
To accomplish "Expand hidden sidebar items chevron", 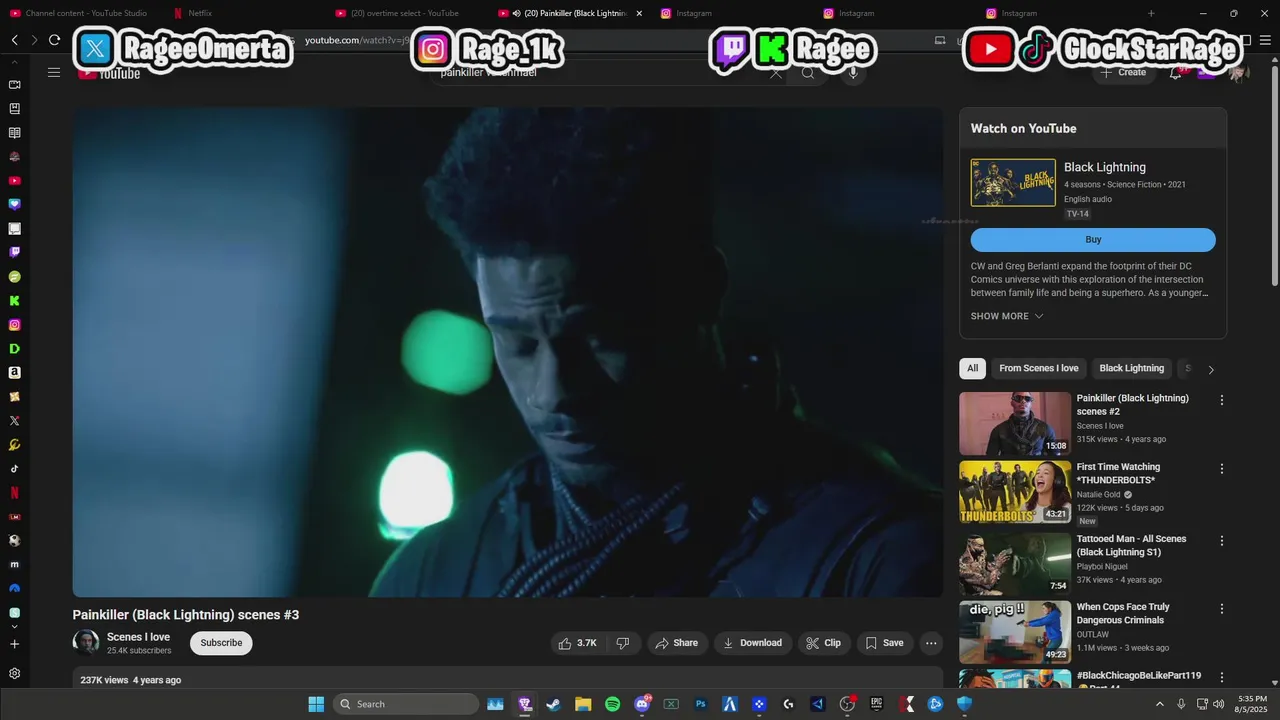I will (14, 627).
